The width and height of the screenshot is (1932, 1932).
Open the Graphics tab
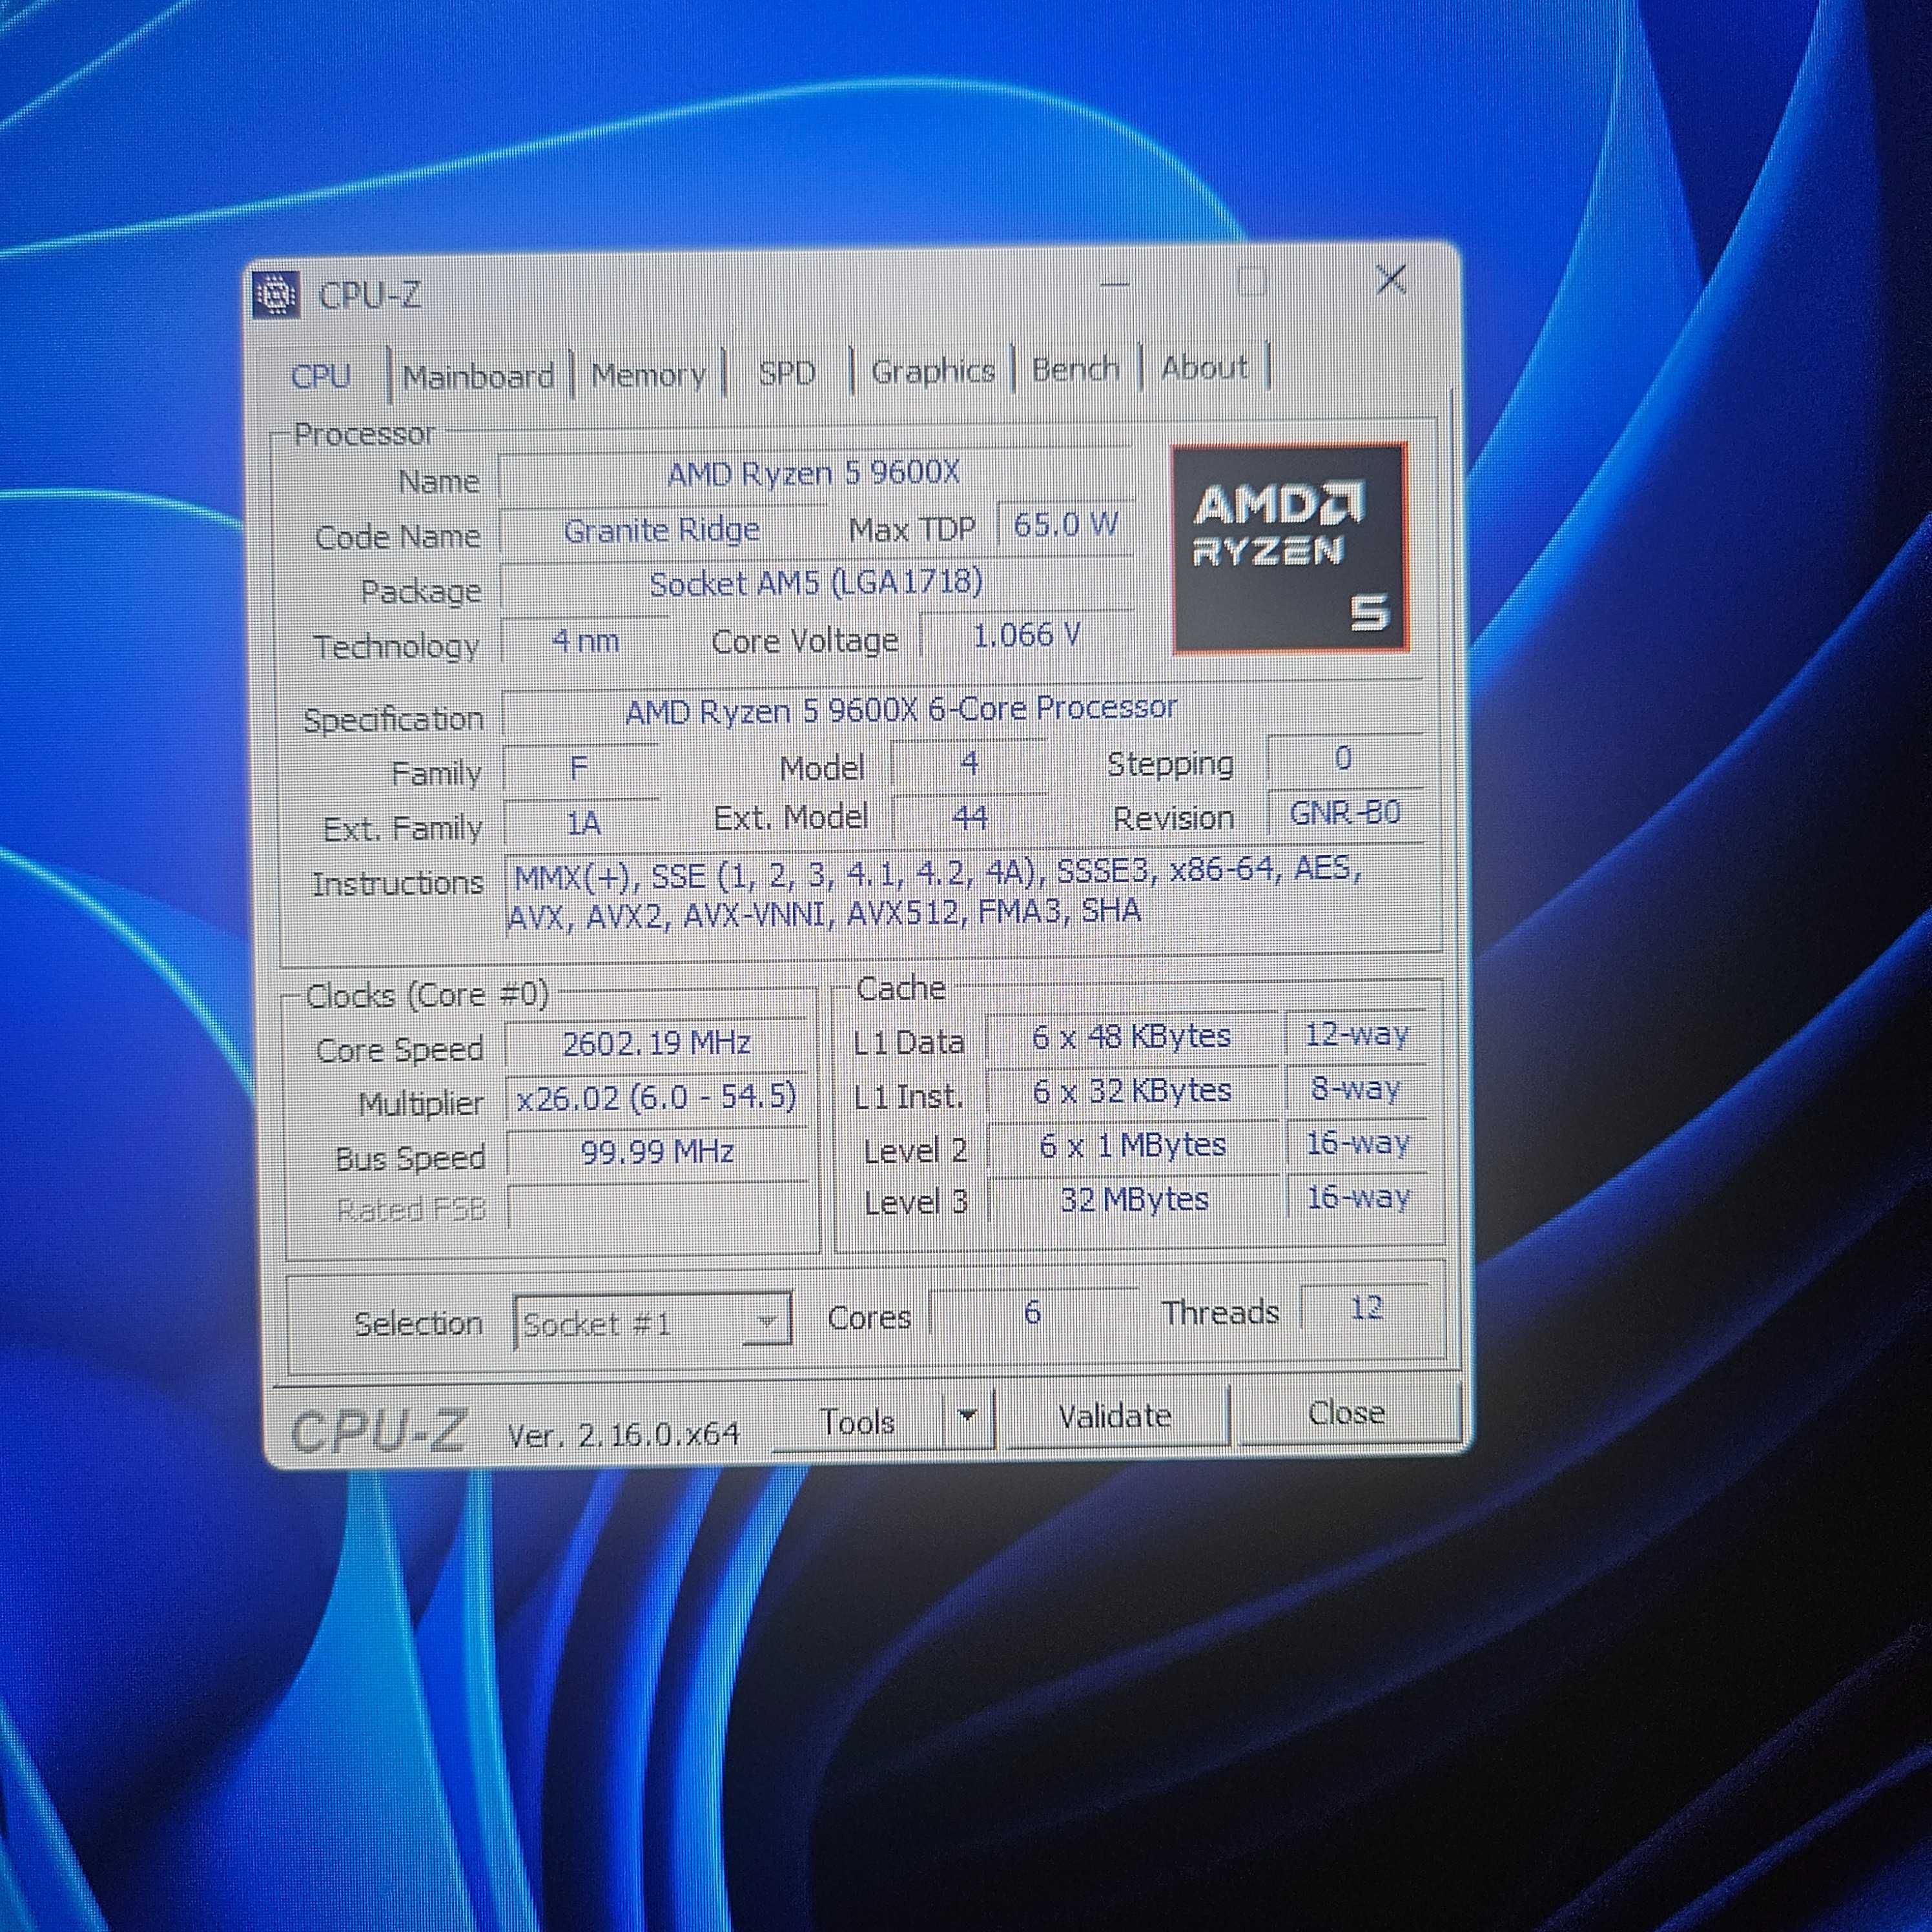click(x=932, y=371)
